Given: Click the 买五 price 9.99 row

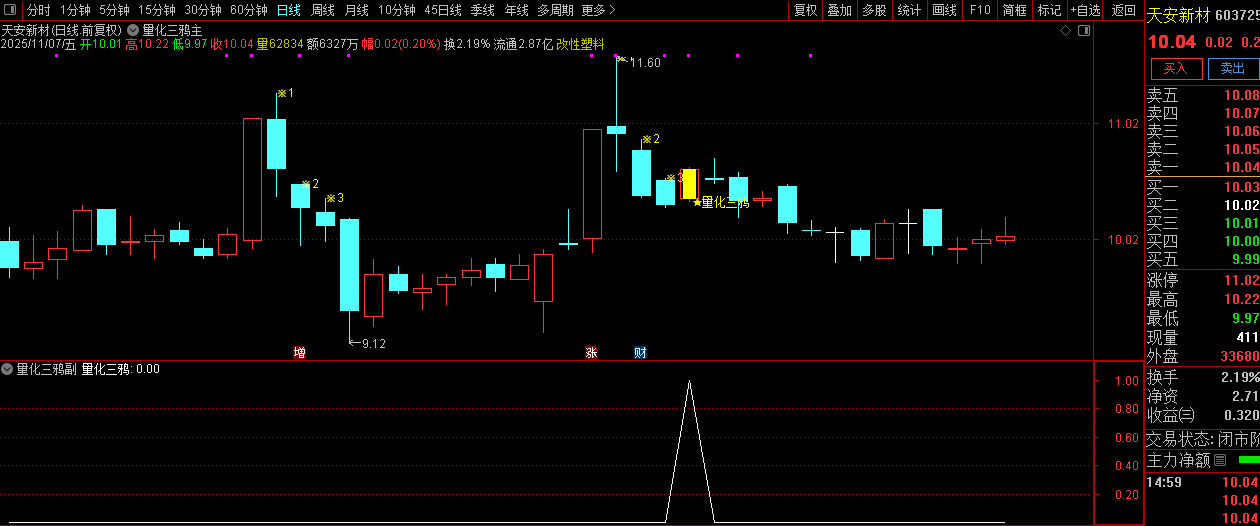Looking at the screenshot, I should coord(1203,259).
